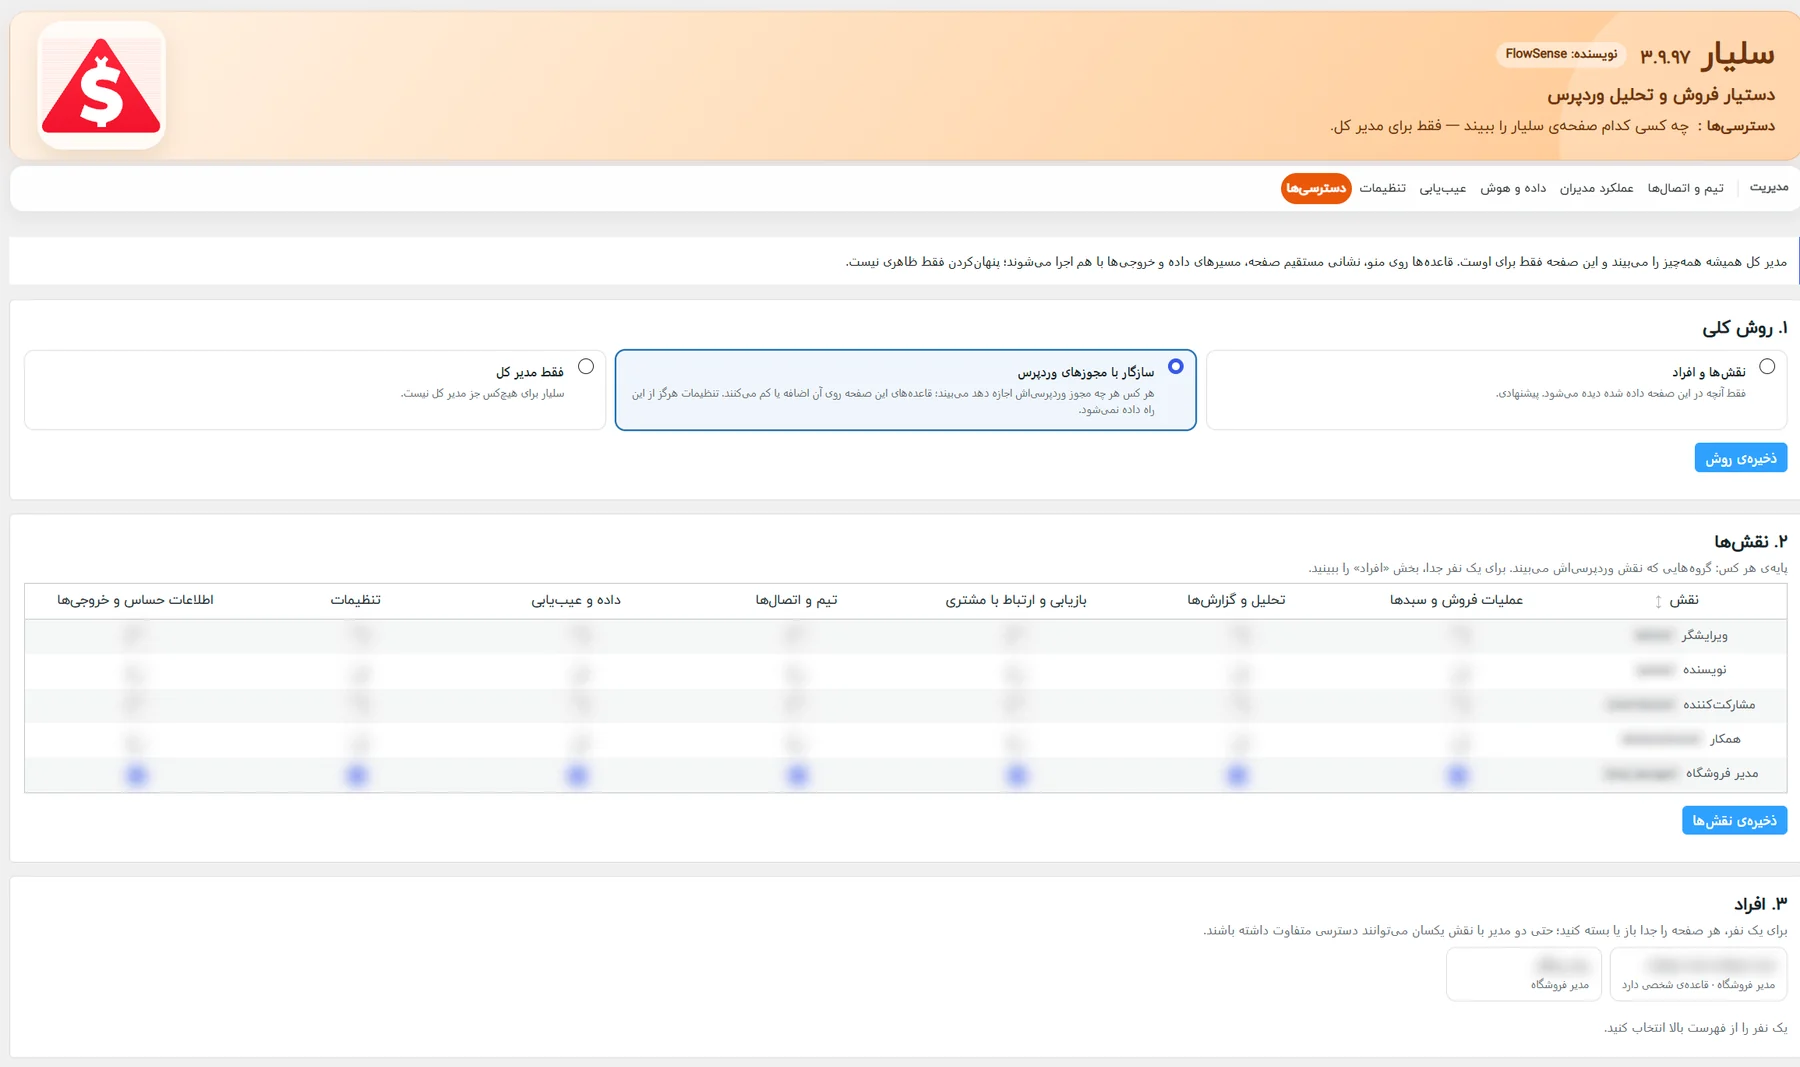Image resolution: width=1800 pixels, height=1067 pixels.
Task: Switch to the تنظیمات tab
Action: pyautogui.click(x=1382, y=188)
